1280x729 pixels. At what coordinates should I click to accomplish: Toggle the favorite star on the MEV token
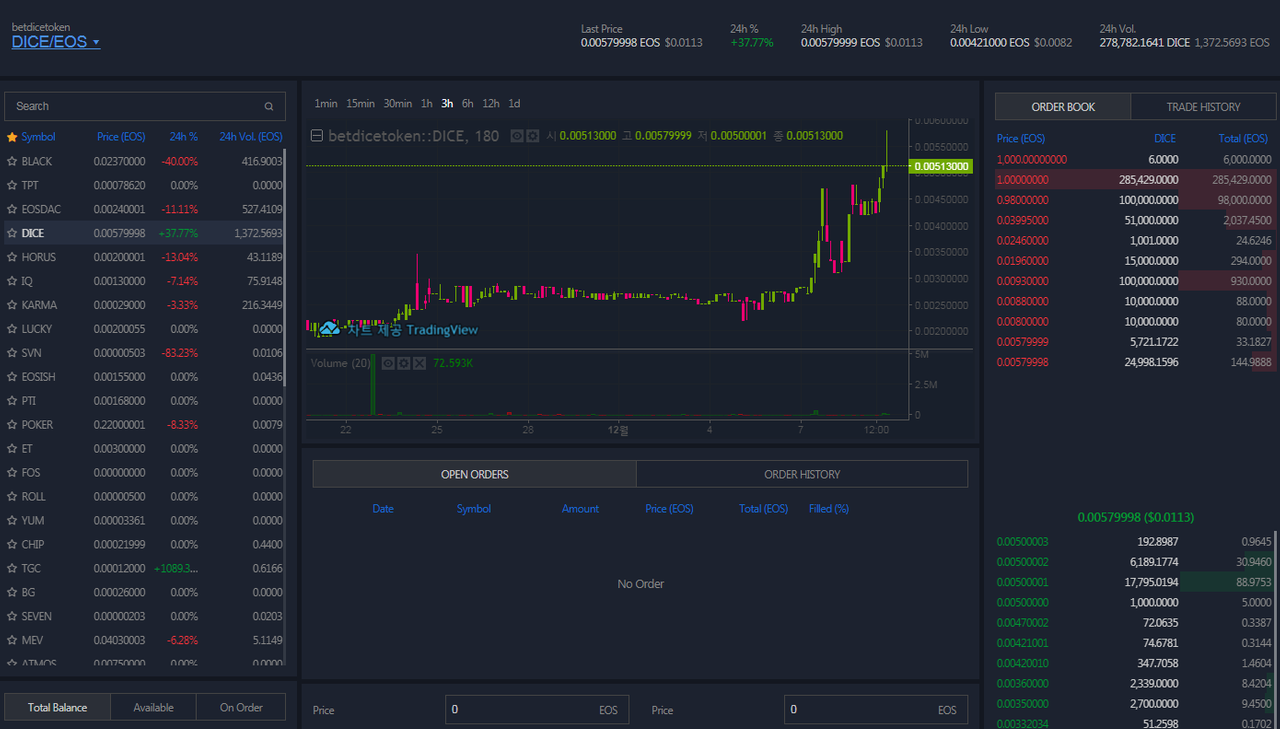click(12, 640)
